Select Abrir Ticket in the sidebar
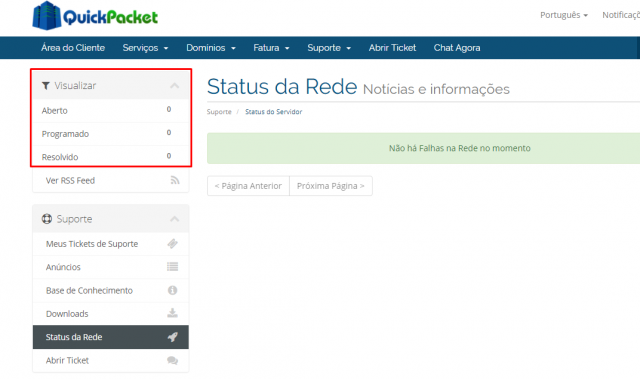This screenshot has height=379, width=640. point(111,360)
